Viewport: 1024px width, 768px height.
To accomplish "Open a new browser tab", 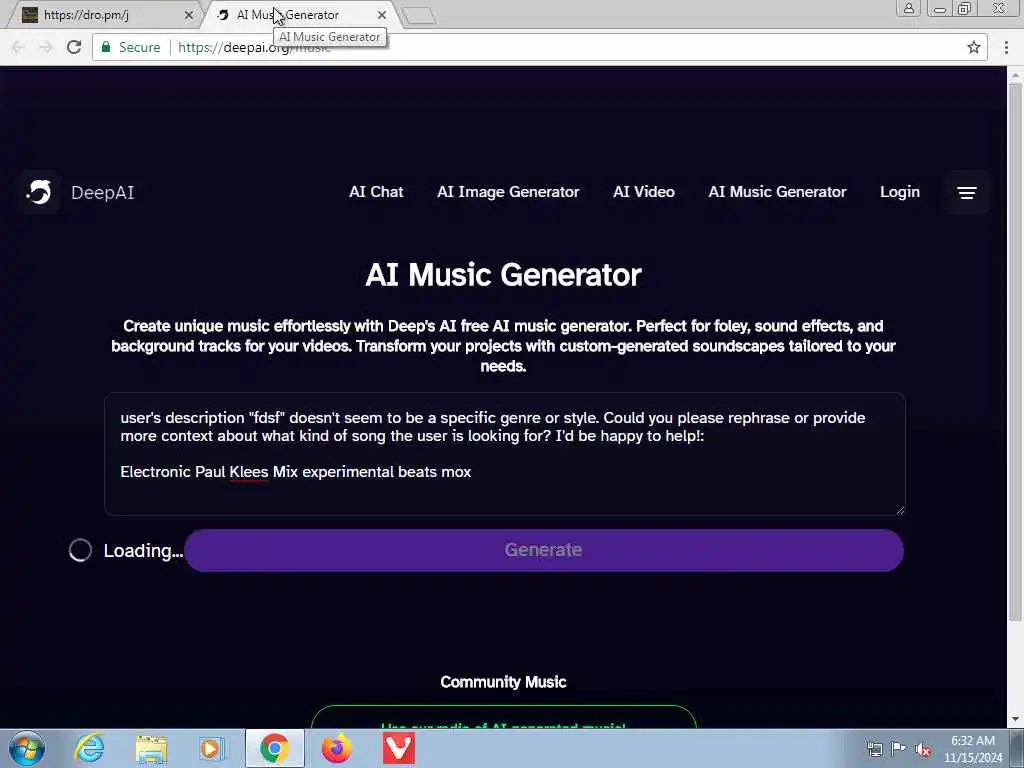I will (419, 16).
